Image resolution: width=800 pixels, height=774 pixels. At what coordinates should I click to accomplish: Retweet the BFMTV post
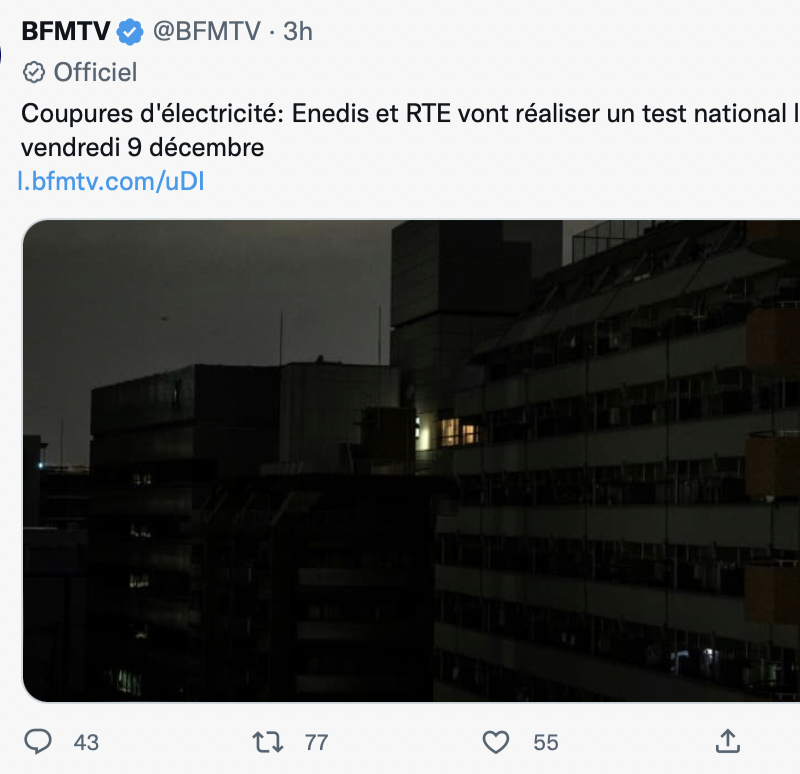(267, 741)
